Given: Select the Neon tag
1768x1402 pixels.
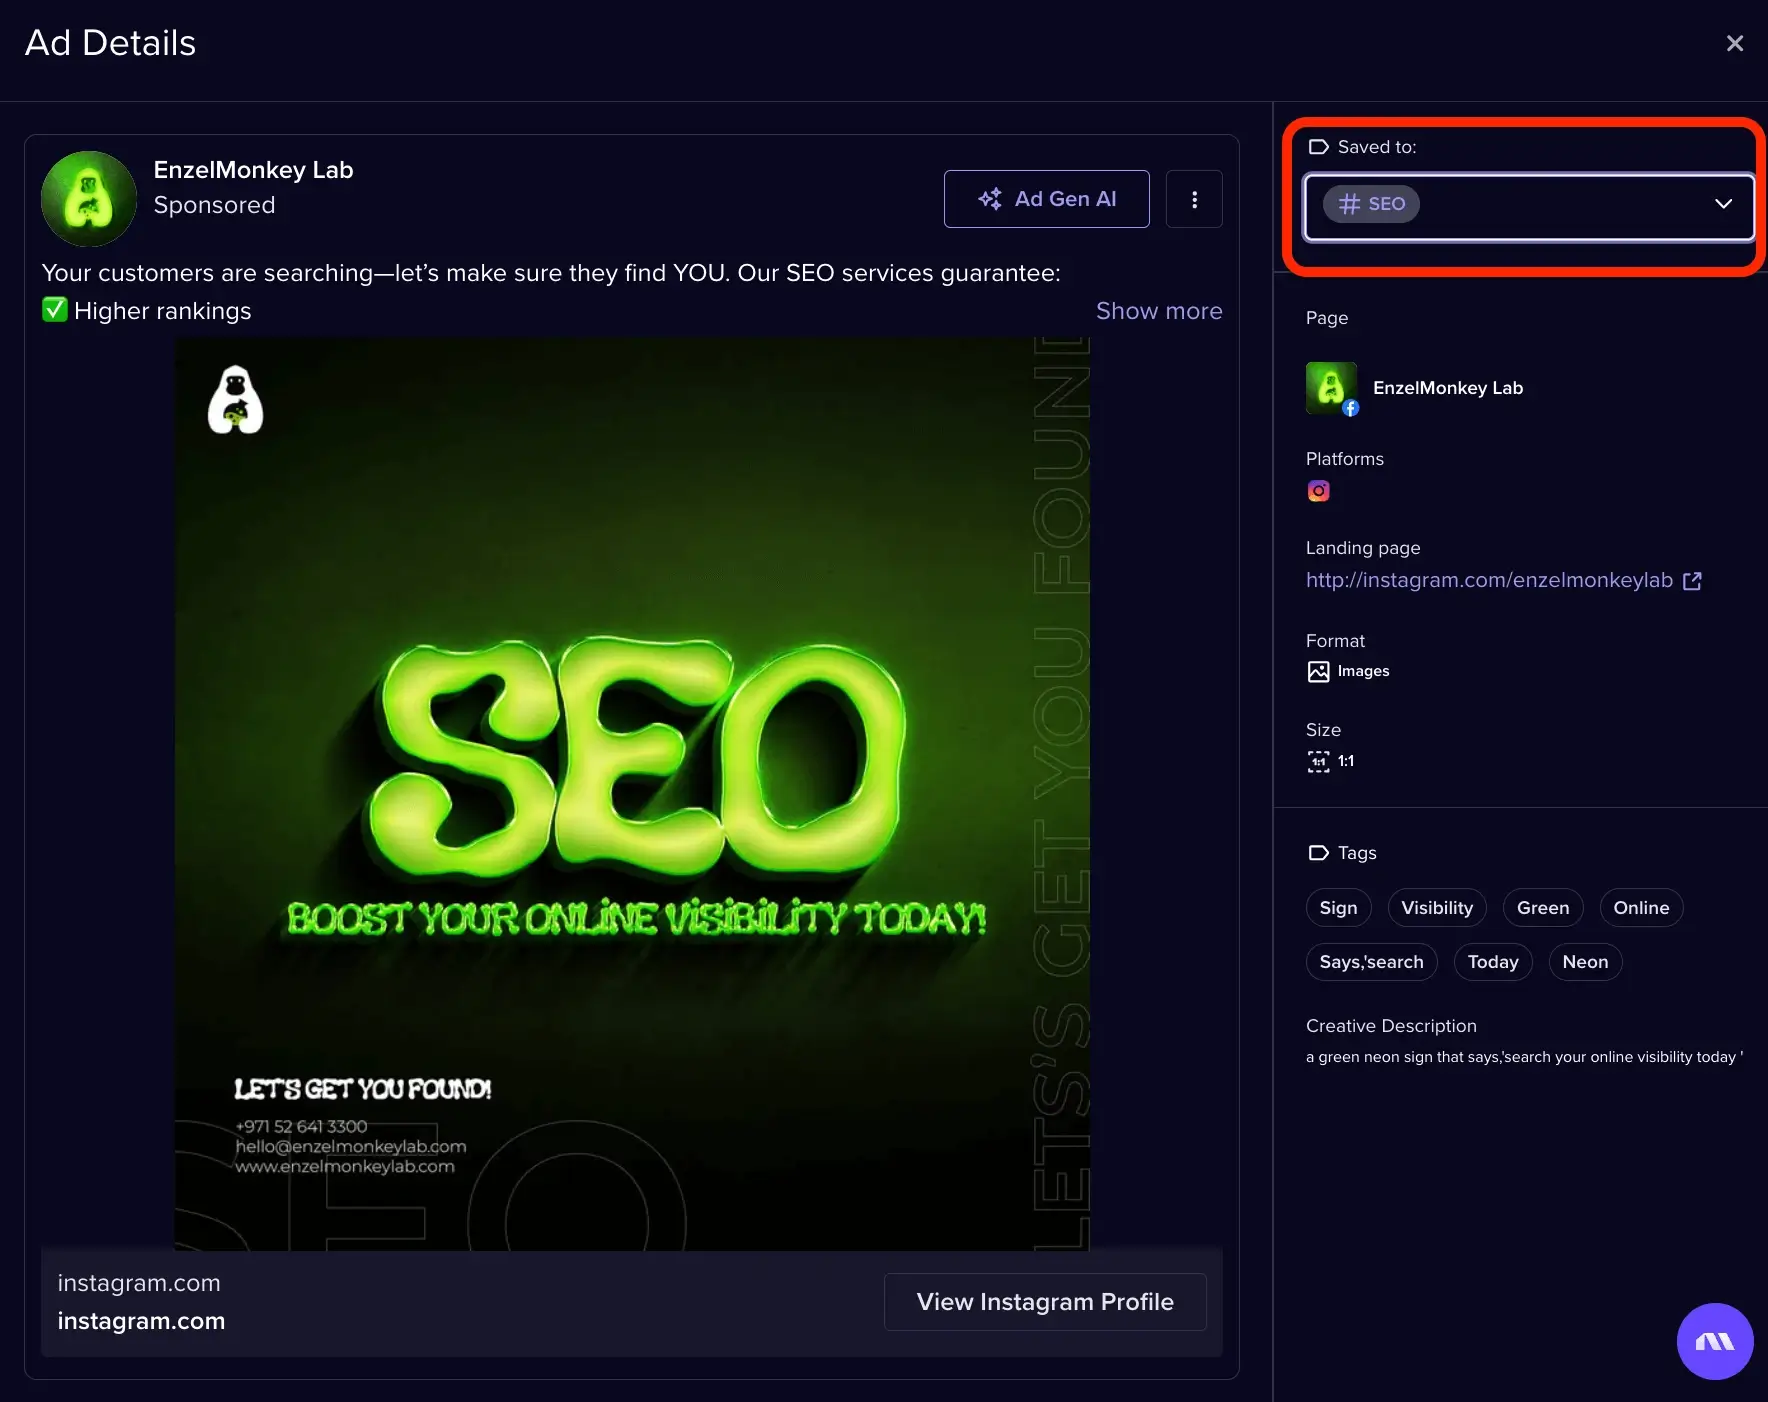Looking at the screenshot, I should click(x=1585, y=962).
